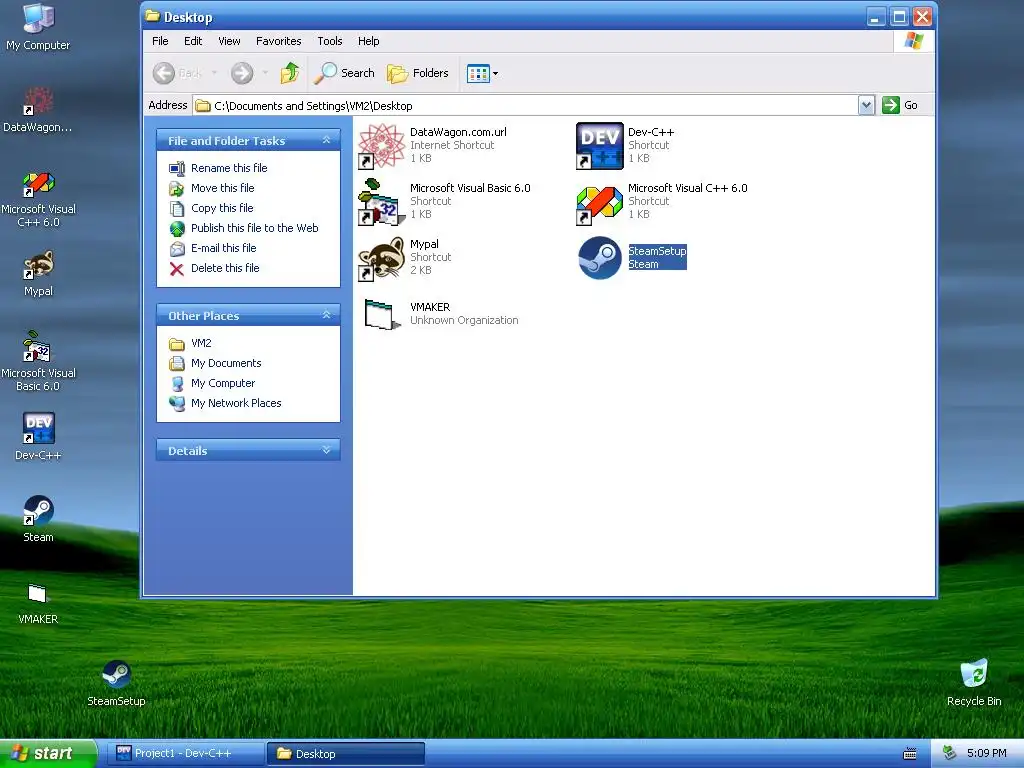The width and height of the screenshot is (1024, 768).
Task: Open the Forward history dropdown arrow
Action: (x=264, y=73)
